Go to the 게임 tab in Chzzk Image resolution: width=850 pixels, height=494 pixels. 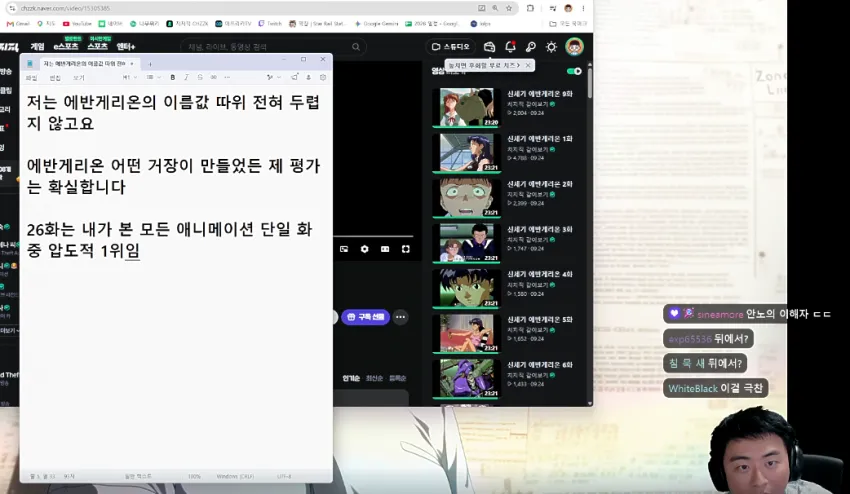37,47
